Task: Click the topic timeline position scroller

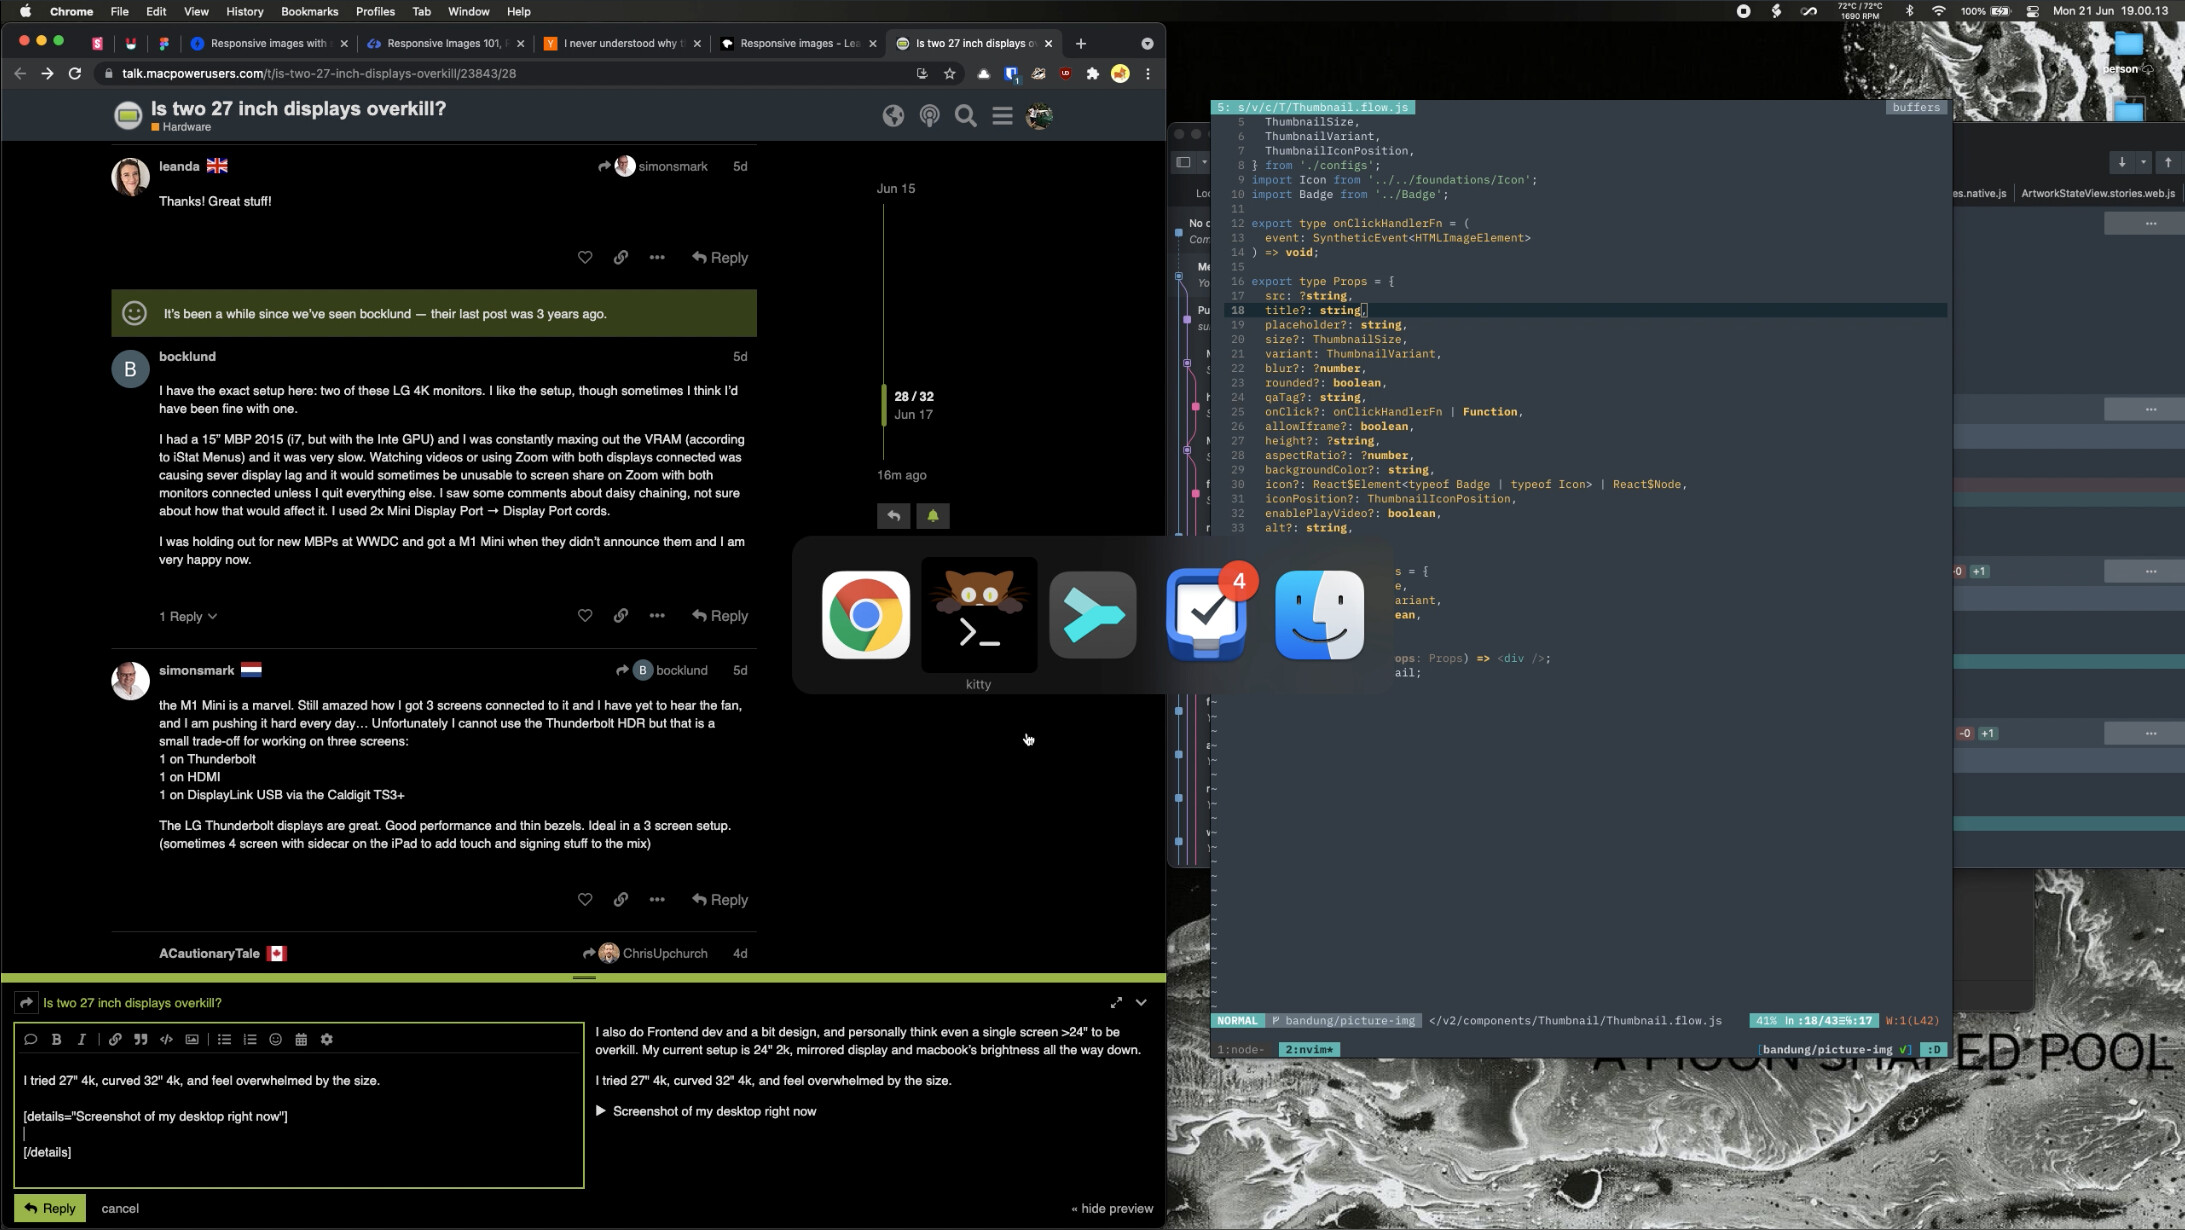Action: pos(912,405)
